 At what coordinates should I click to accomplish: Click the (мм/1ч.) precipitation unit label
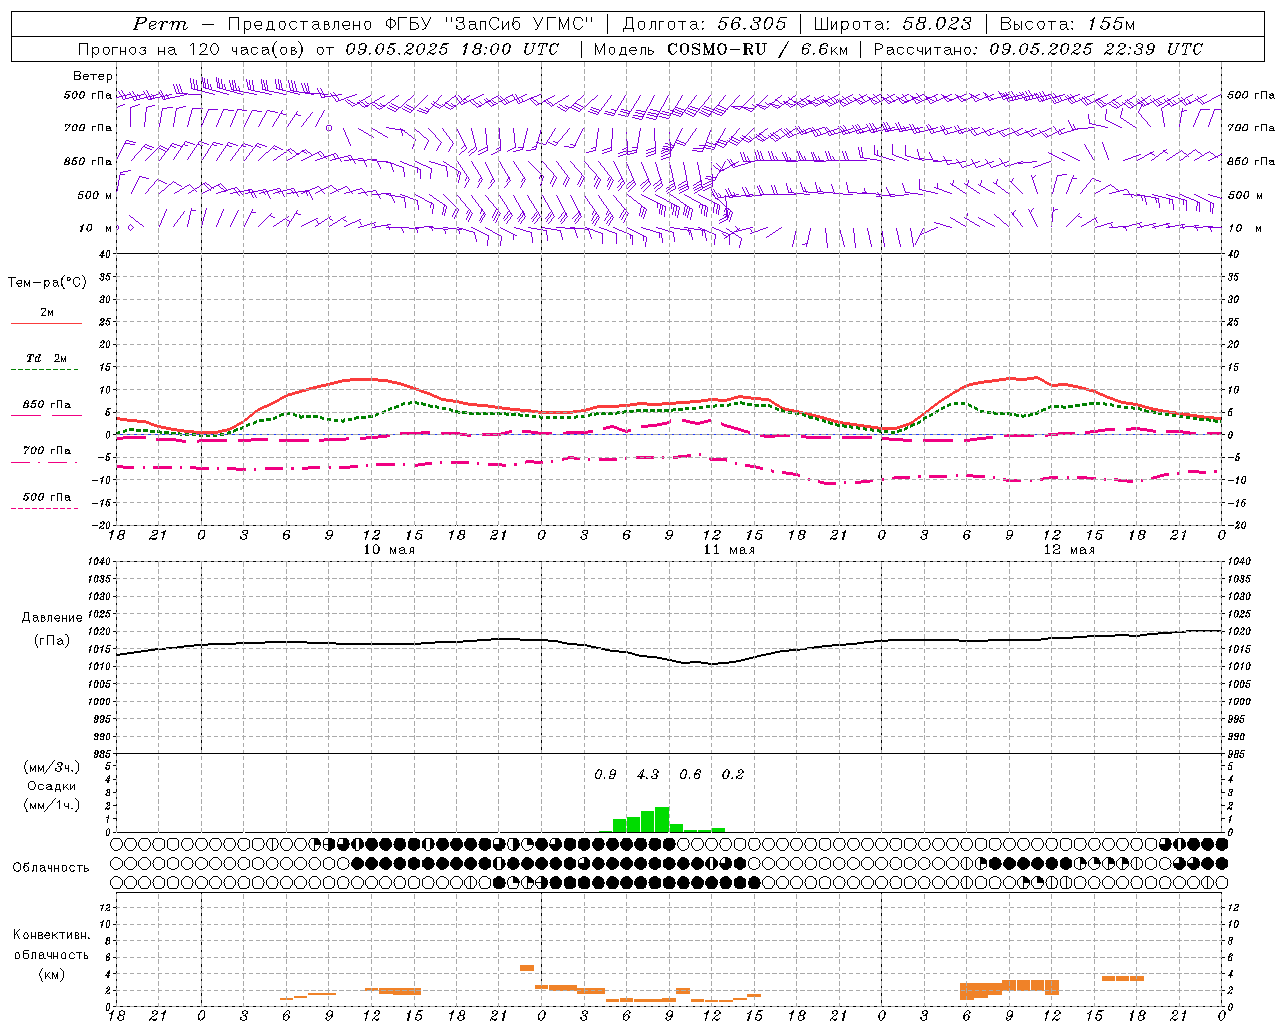pos(52,805)
